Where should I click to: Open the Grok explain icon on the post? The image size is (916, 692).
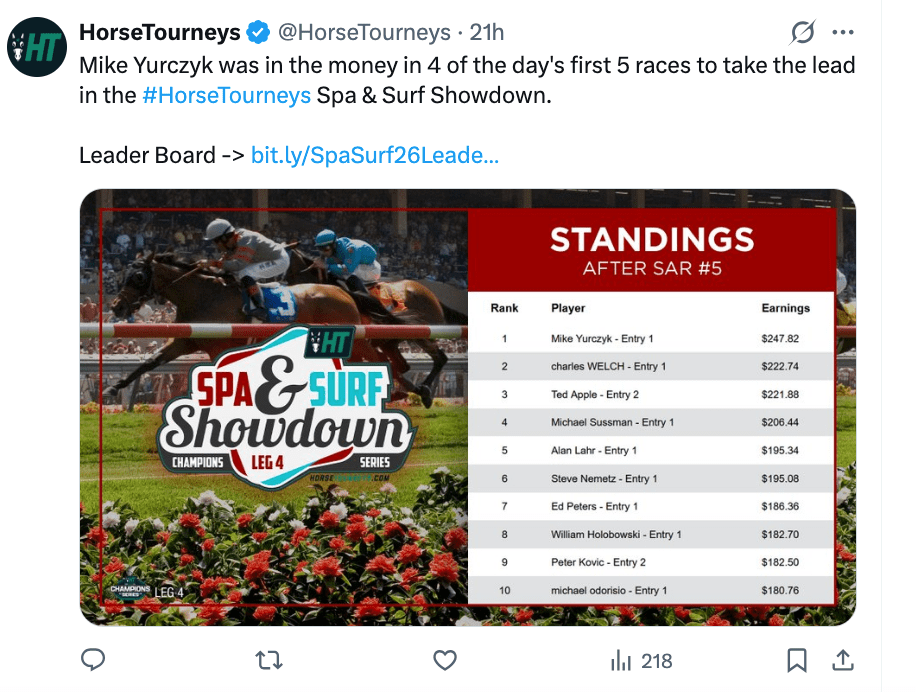point(802,32)
